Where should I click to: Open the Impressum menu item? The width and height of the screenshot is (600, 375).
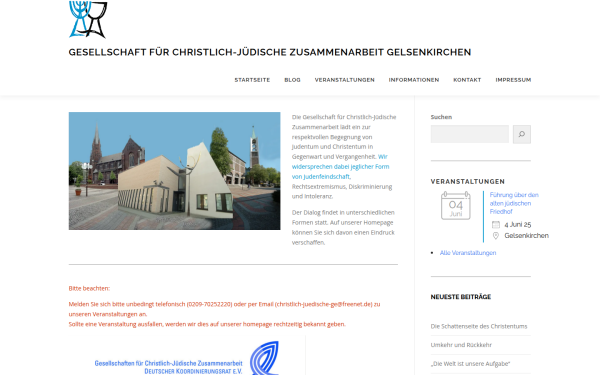coord(513,80)
